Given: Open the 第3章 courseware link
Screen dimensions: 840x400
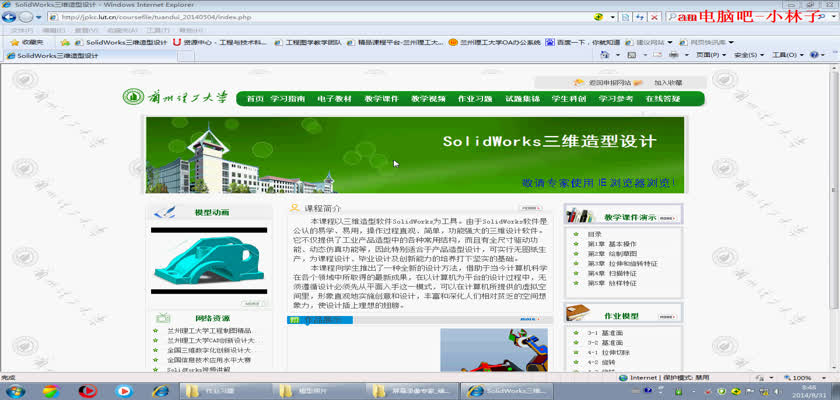Looking at the screenshot, I should [x=622, y=263].
